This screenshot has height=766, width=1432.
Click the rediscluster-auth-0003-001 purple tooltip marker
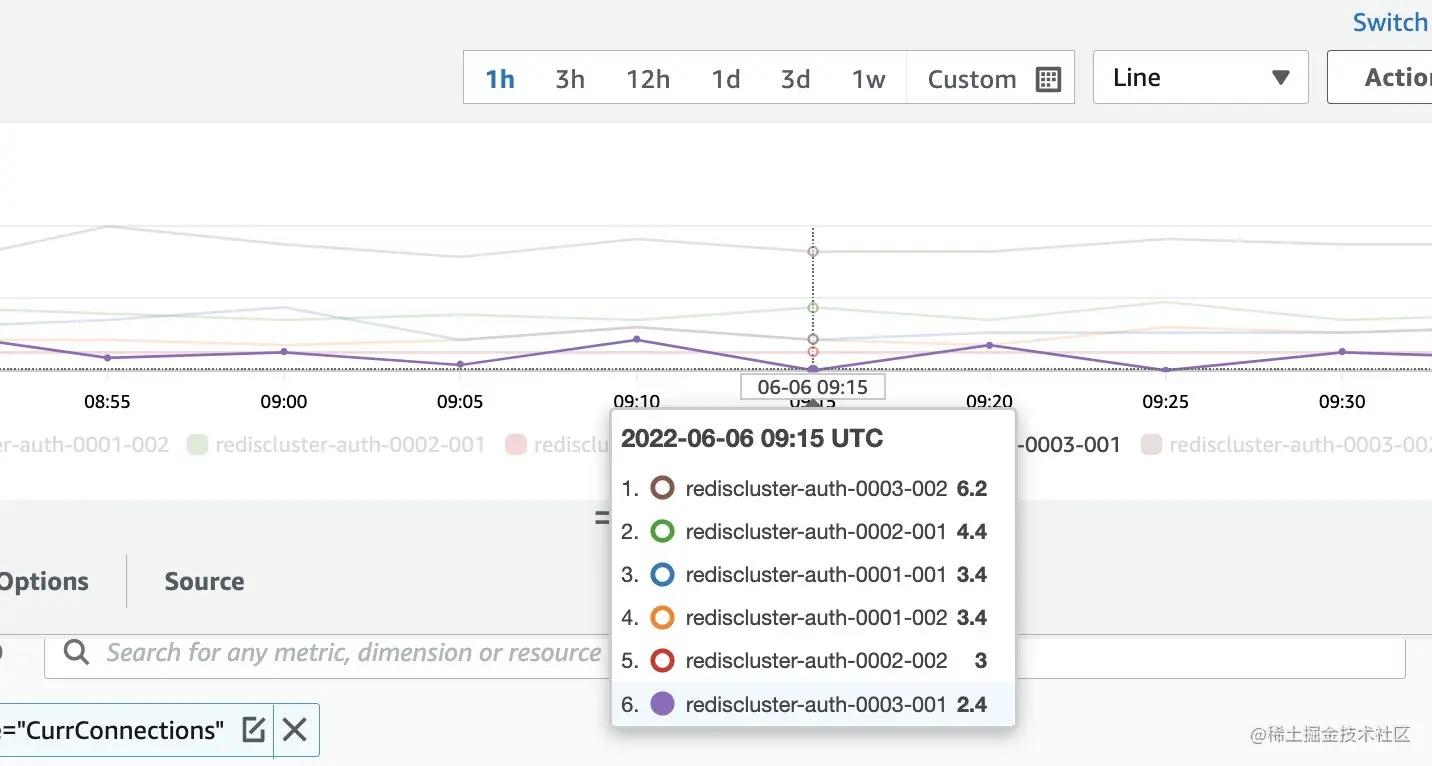tap(662, 704)
